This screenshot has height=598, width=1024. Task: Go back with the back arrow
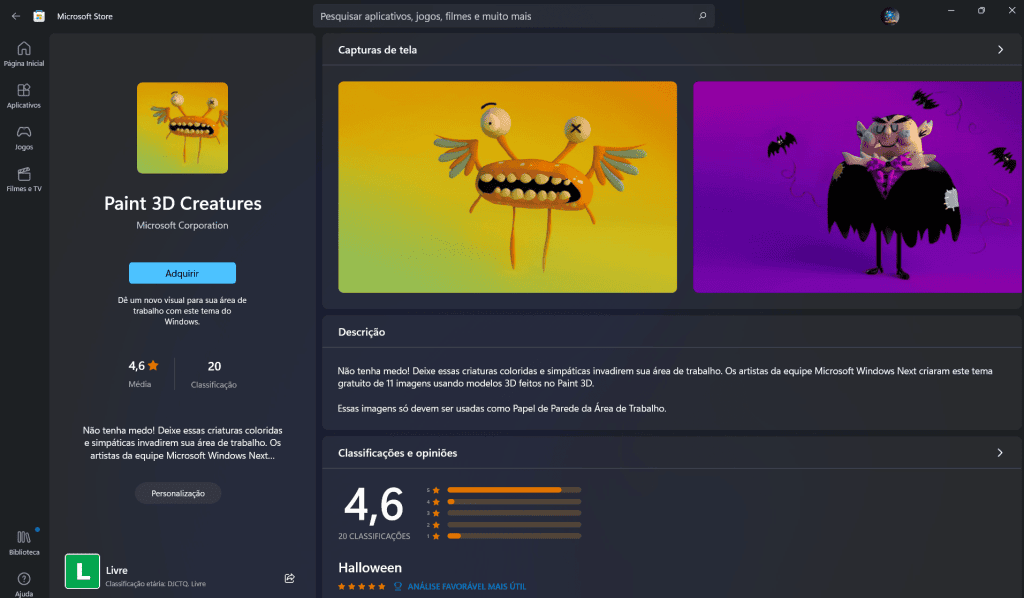16,16
